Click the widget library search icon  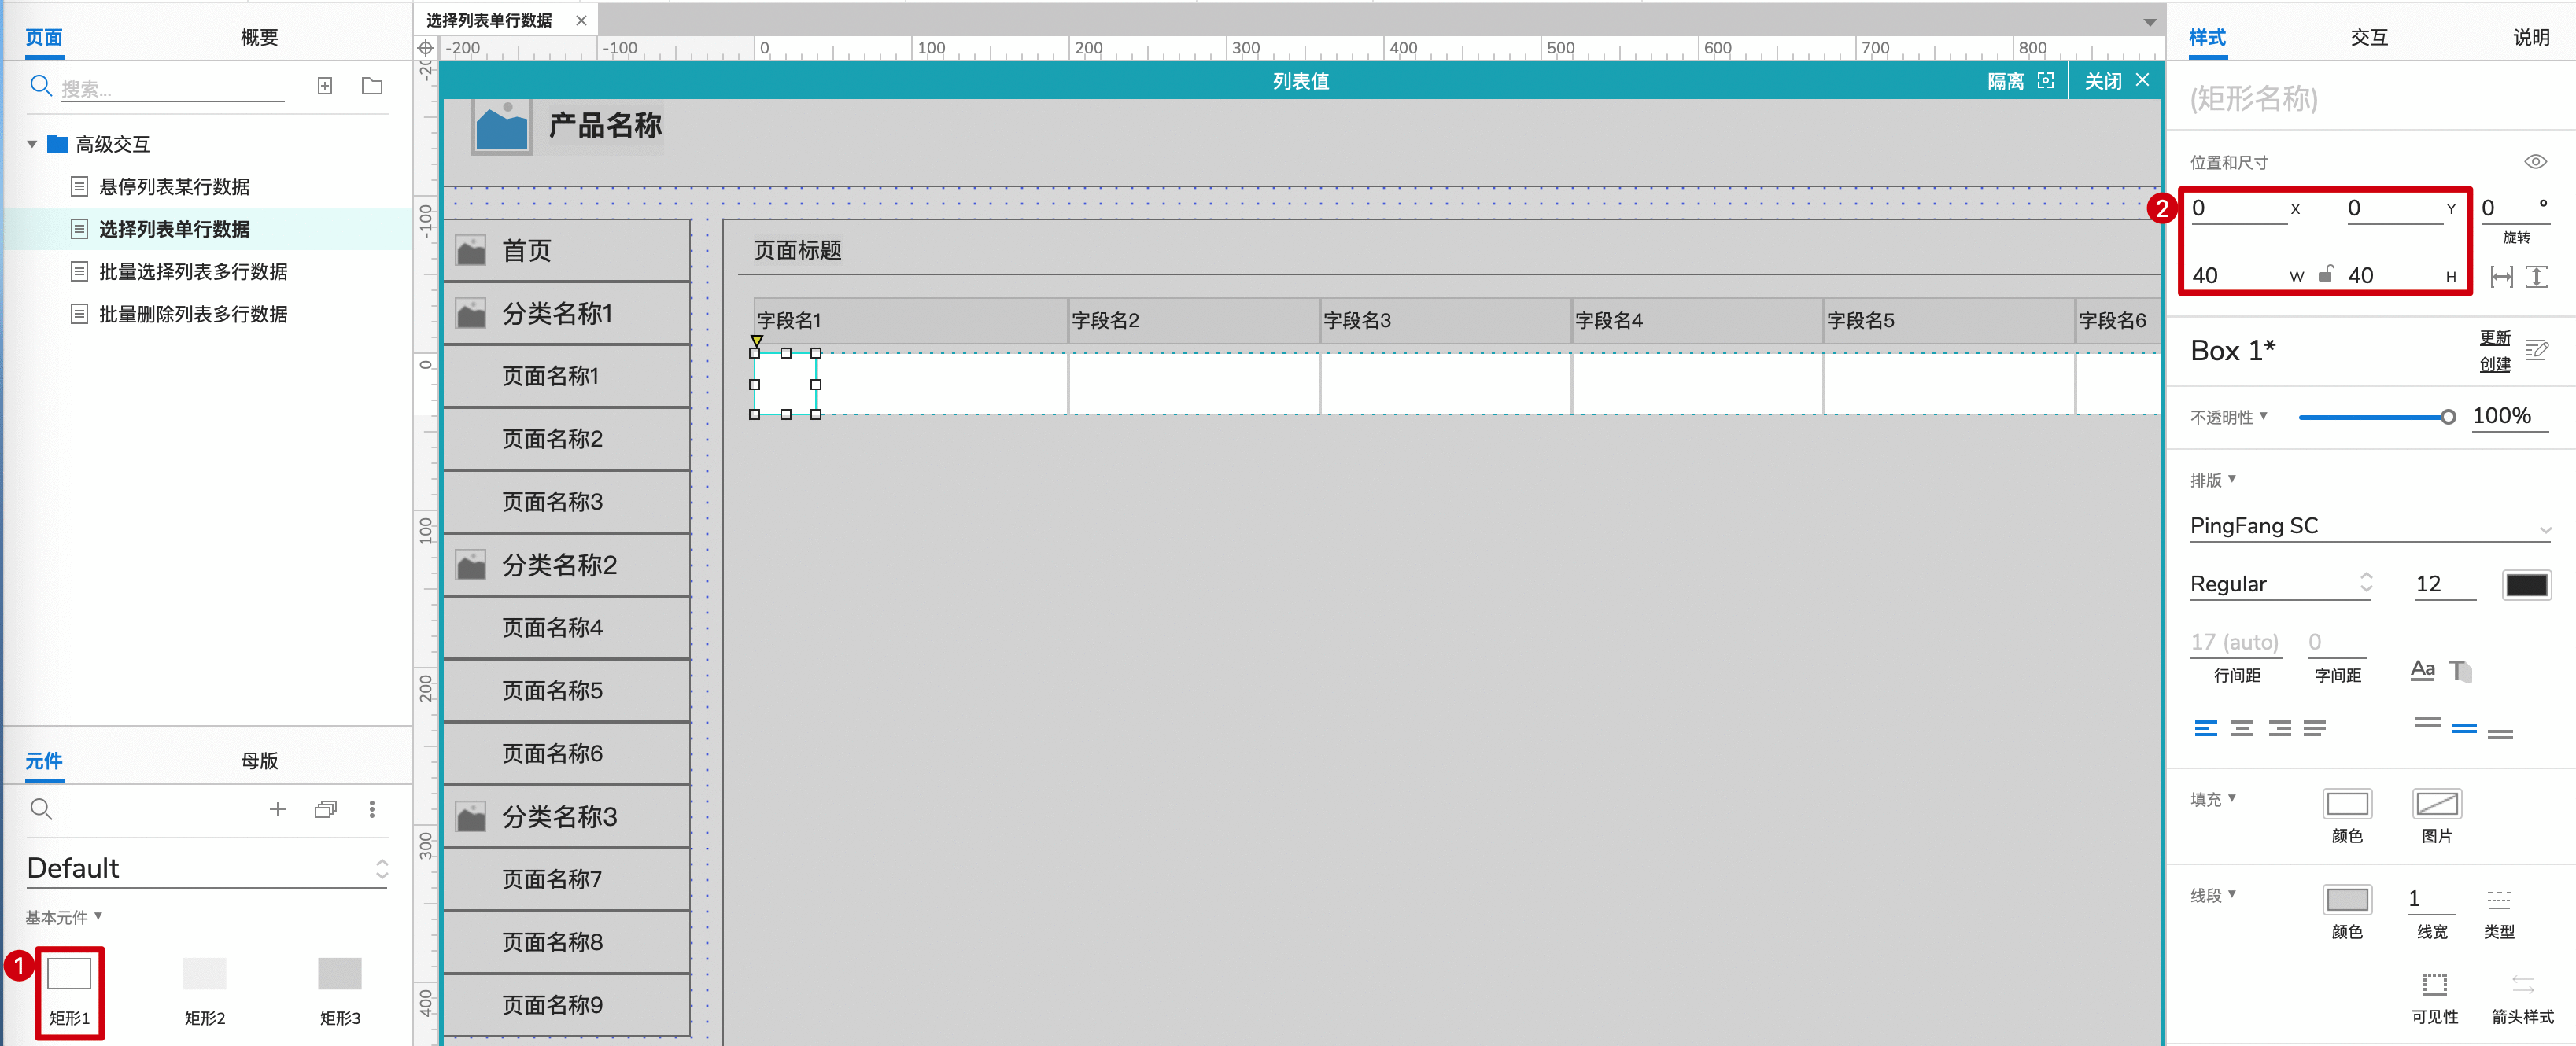41,809
